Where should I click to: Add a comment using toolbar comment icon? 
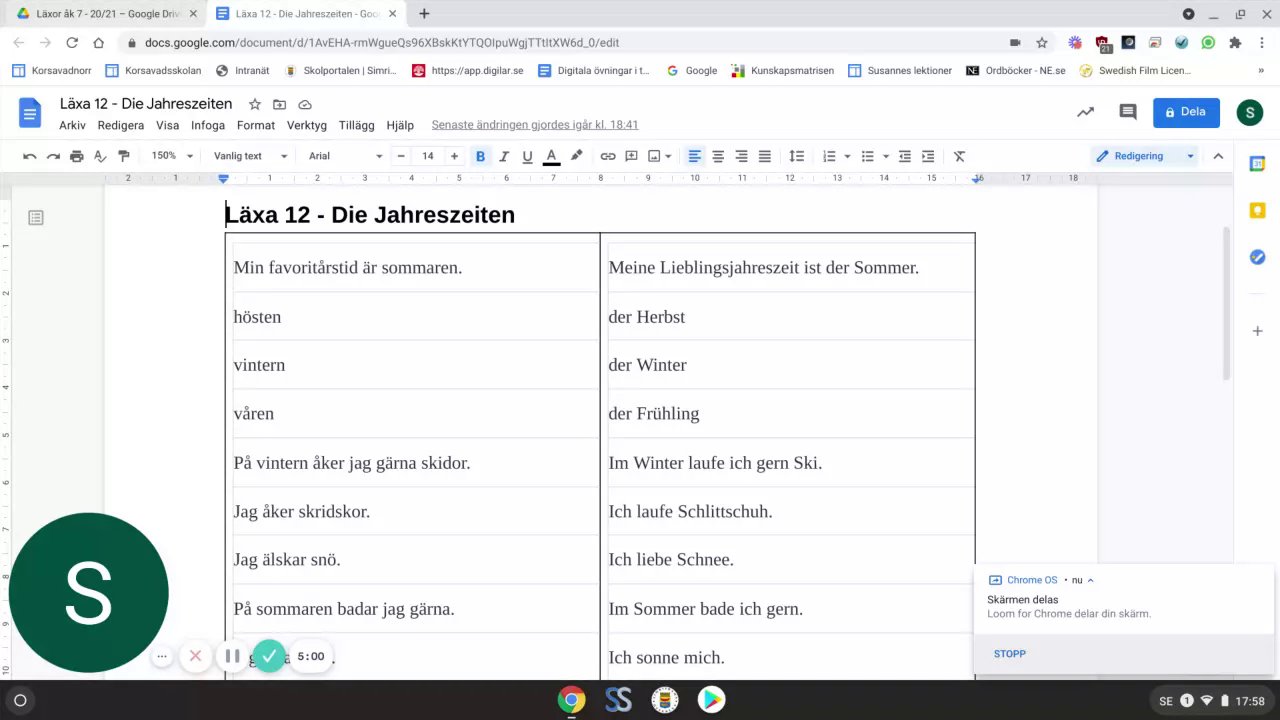pos(632,156)
